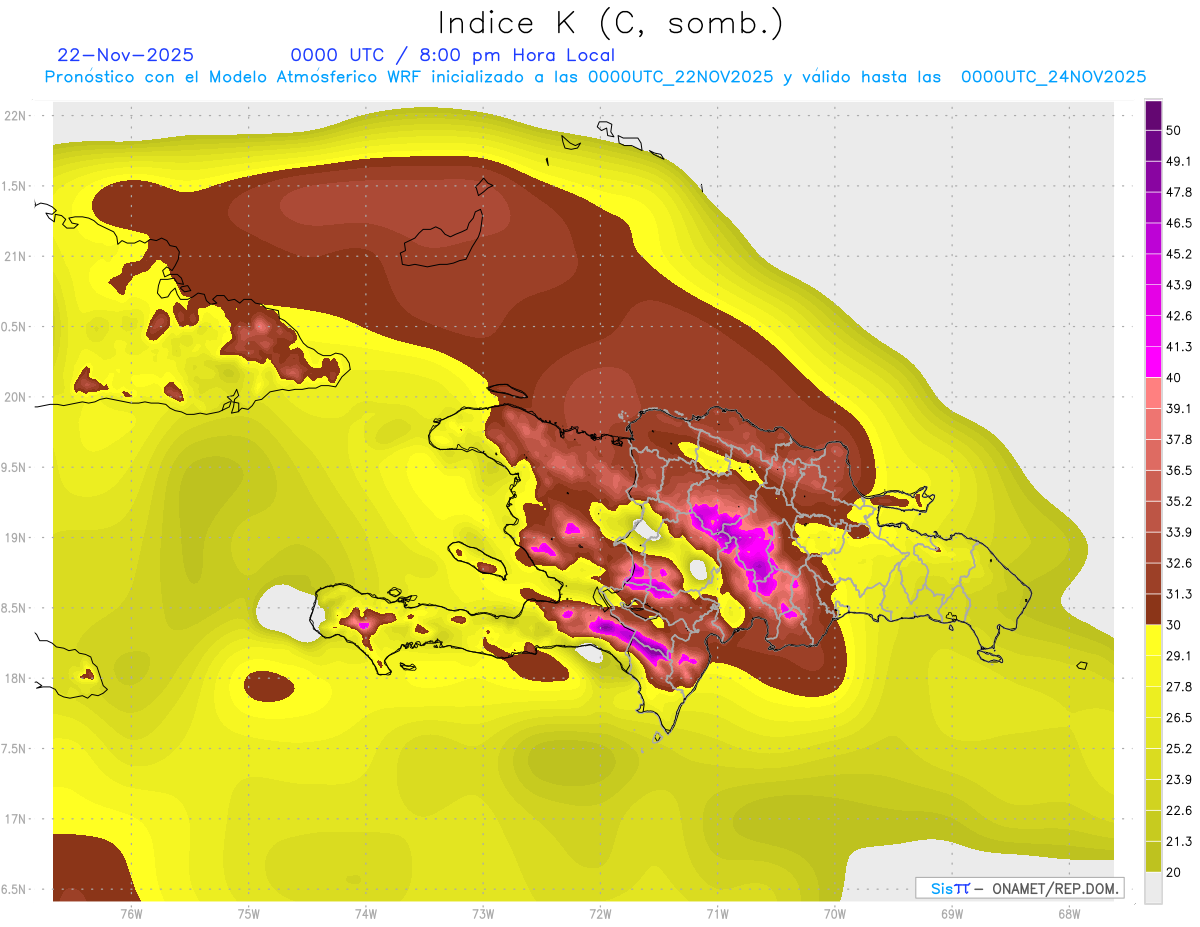
Task: Click the '37.8' color scale value
Action: click(1179, 439)
